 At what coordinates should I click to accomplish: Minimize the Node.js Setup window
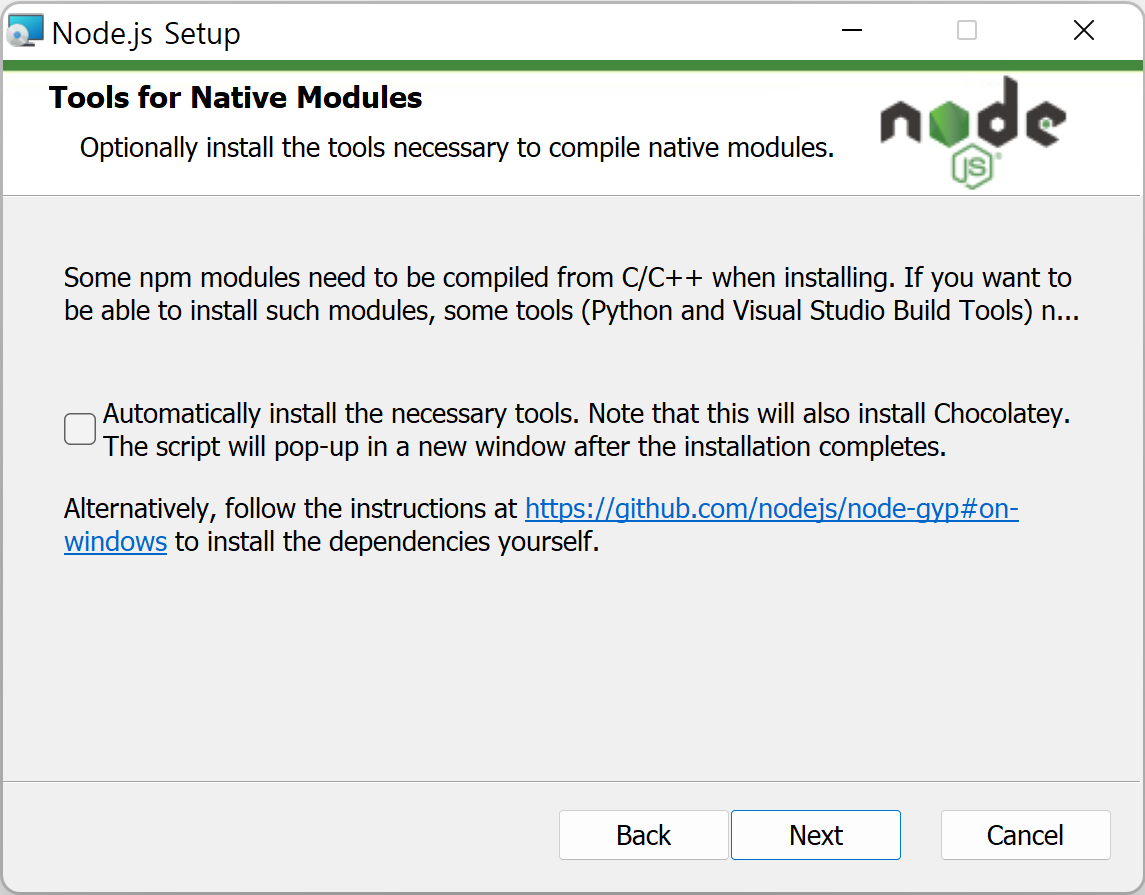click(851, 31)
